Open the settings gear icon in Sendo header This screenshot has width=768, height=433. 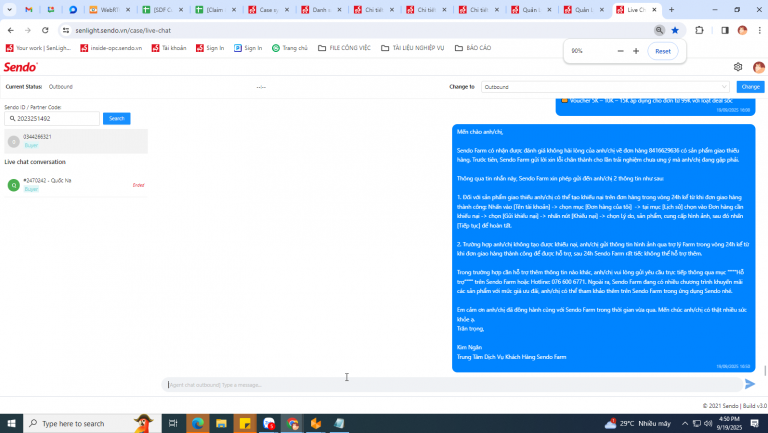pyautogui.click(x=738, y=67)
